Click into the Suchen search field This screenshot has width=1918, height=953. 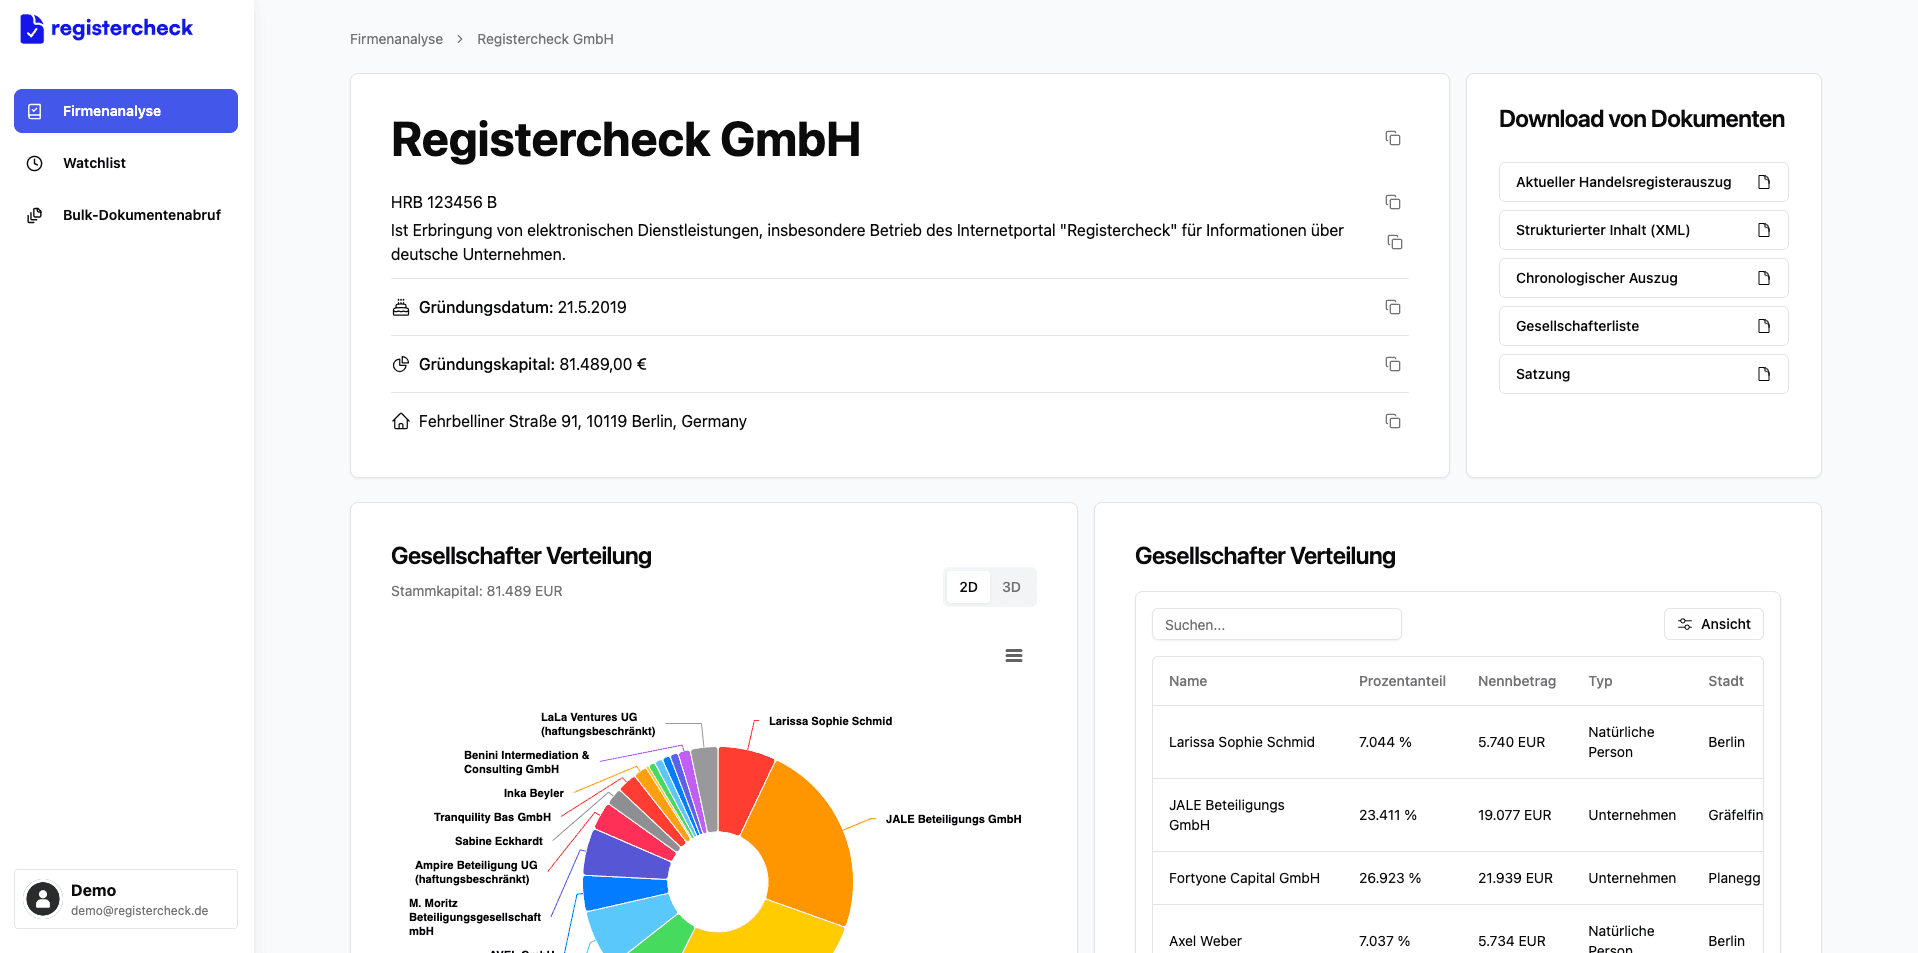point(1277,624)
